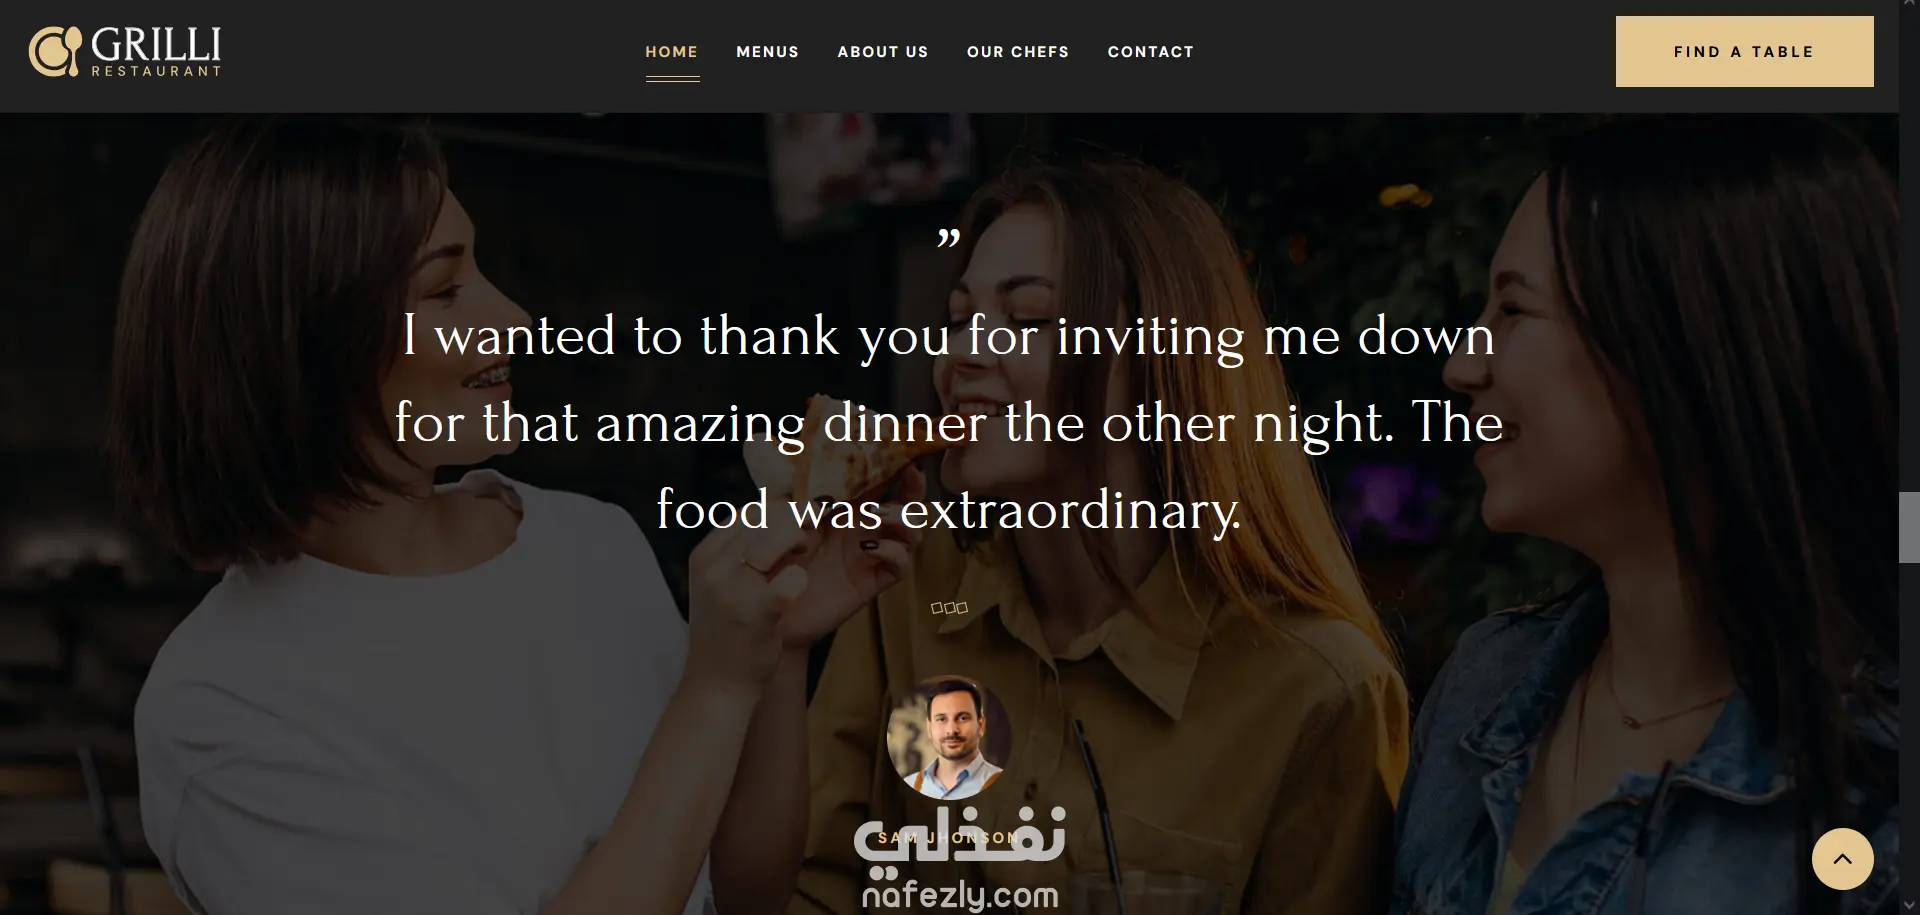
Task: Open the About Us page
Action: click(883, 52)
